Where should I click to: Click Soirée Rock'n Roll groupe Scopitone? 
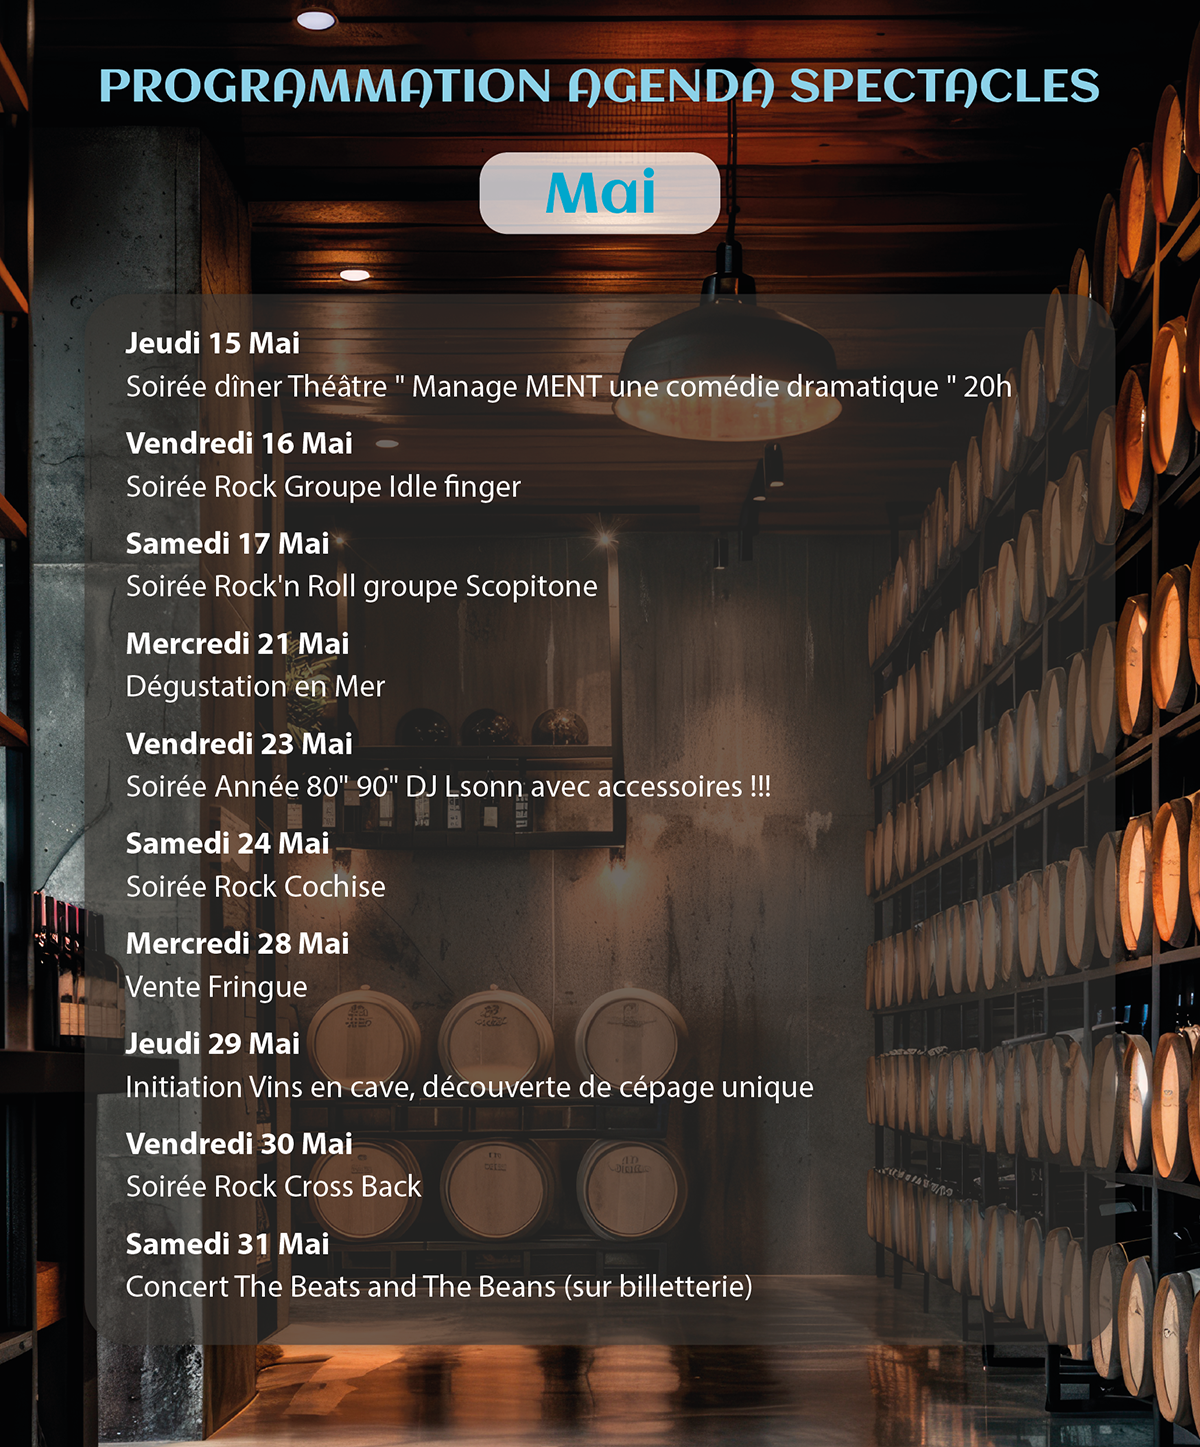pyautogui.click(x=362, y=586)
